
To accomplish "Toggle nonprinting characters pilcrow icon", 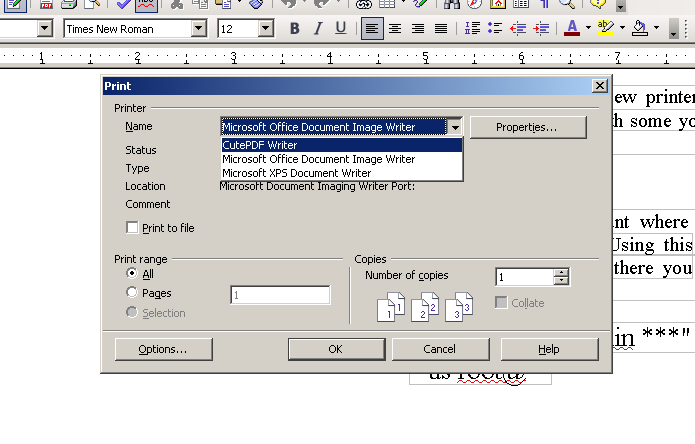I will (x=544, y=4).
